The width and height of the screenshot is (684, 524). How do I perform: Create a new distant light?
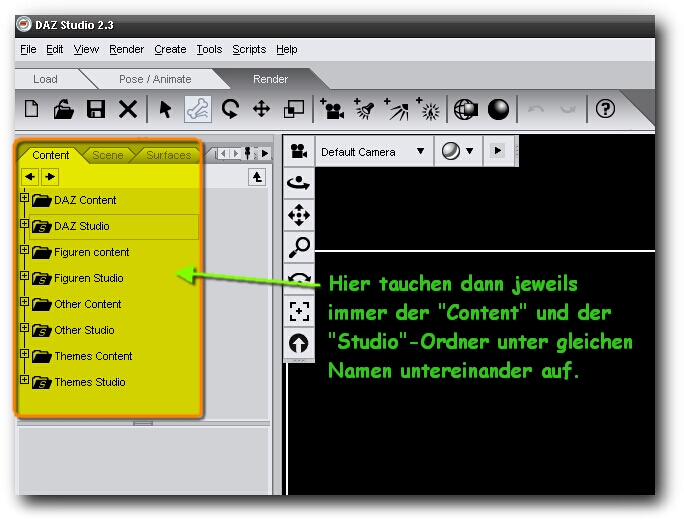[397, 109]
